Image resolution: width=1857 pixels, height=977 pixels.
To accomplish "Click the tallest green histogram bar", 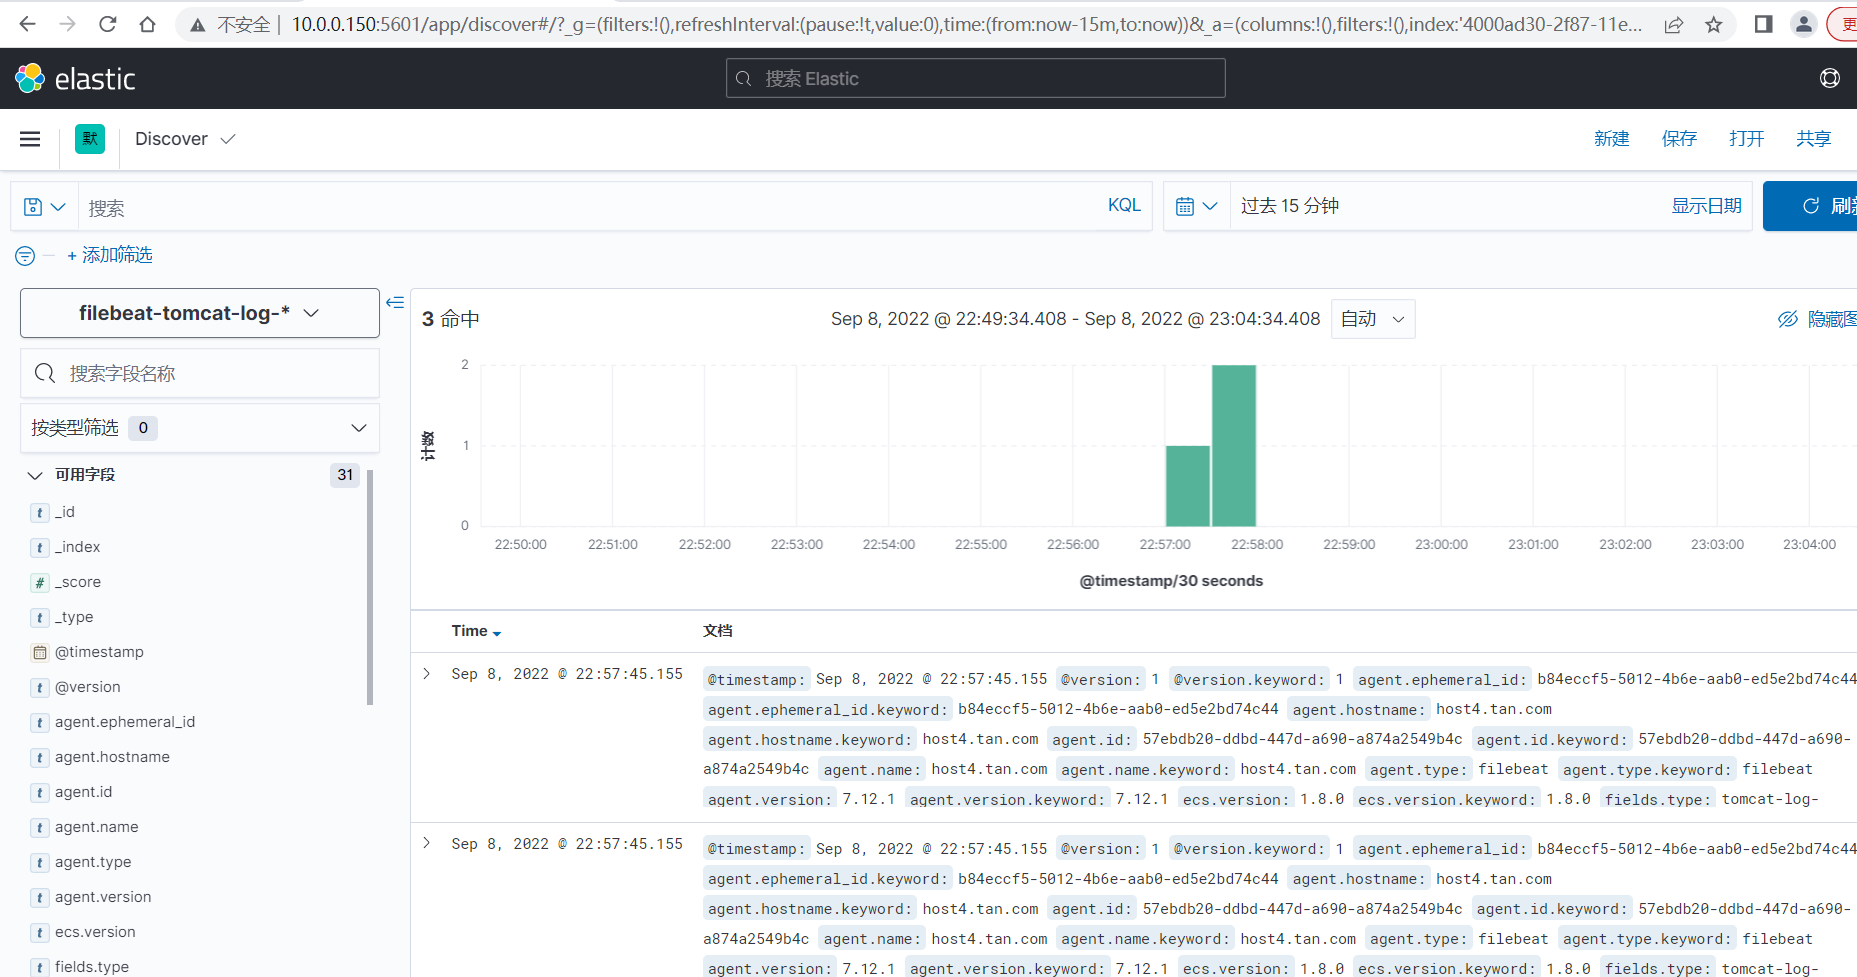I will click(1234, 445).
